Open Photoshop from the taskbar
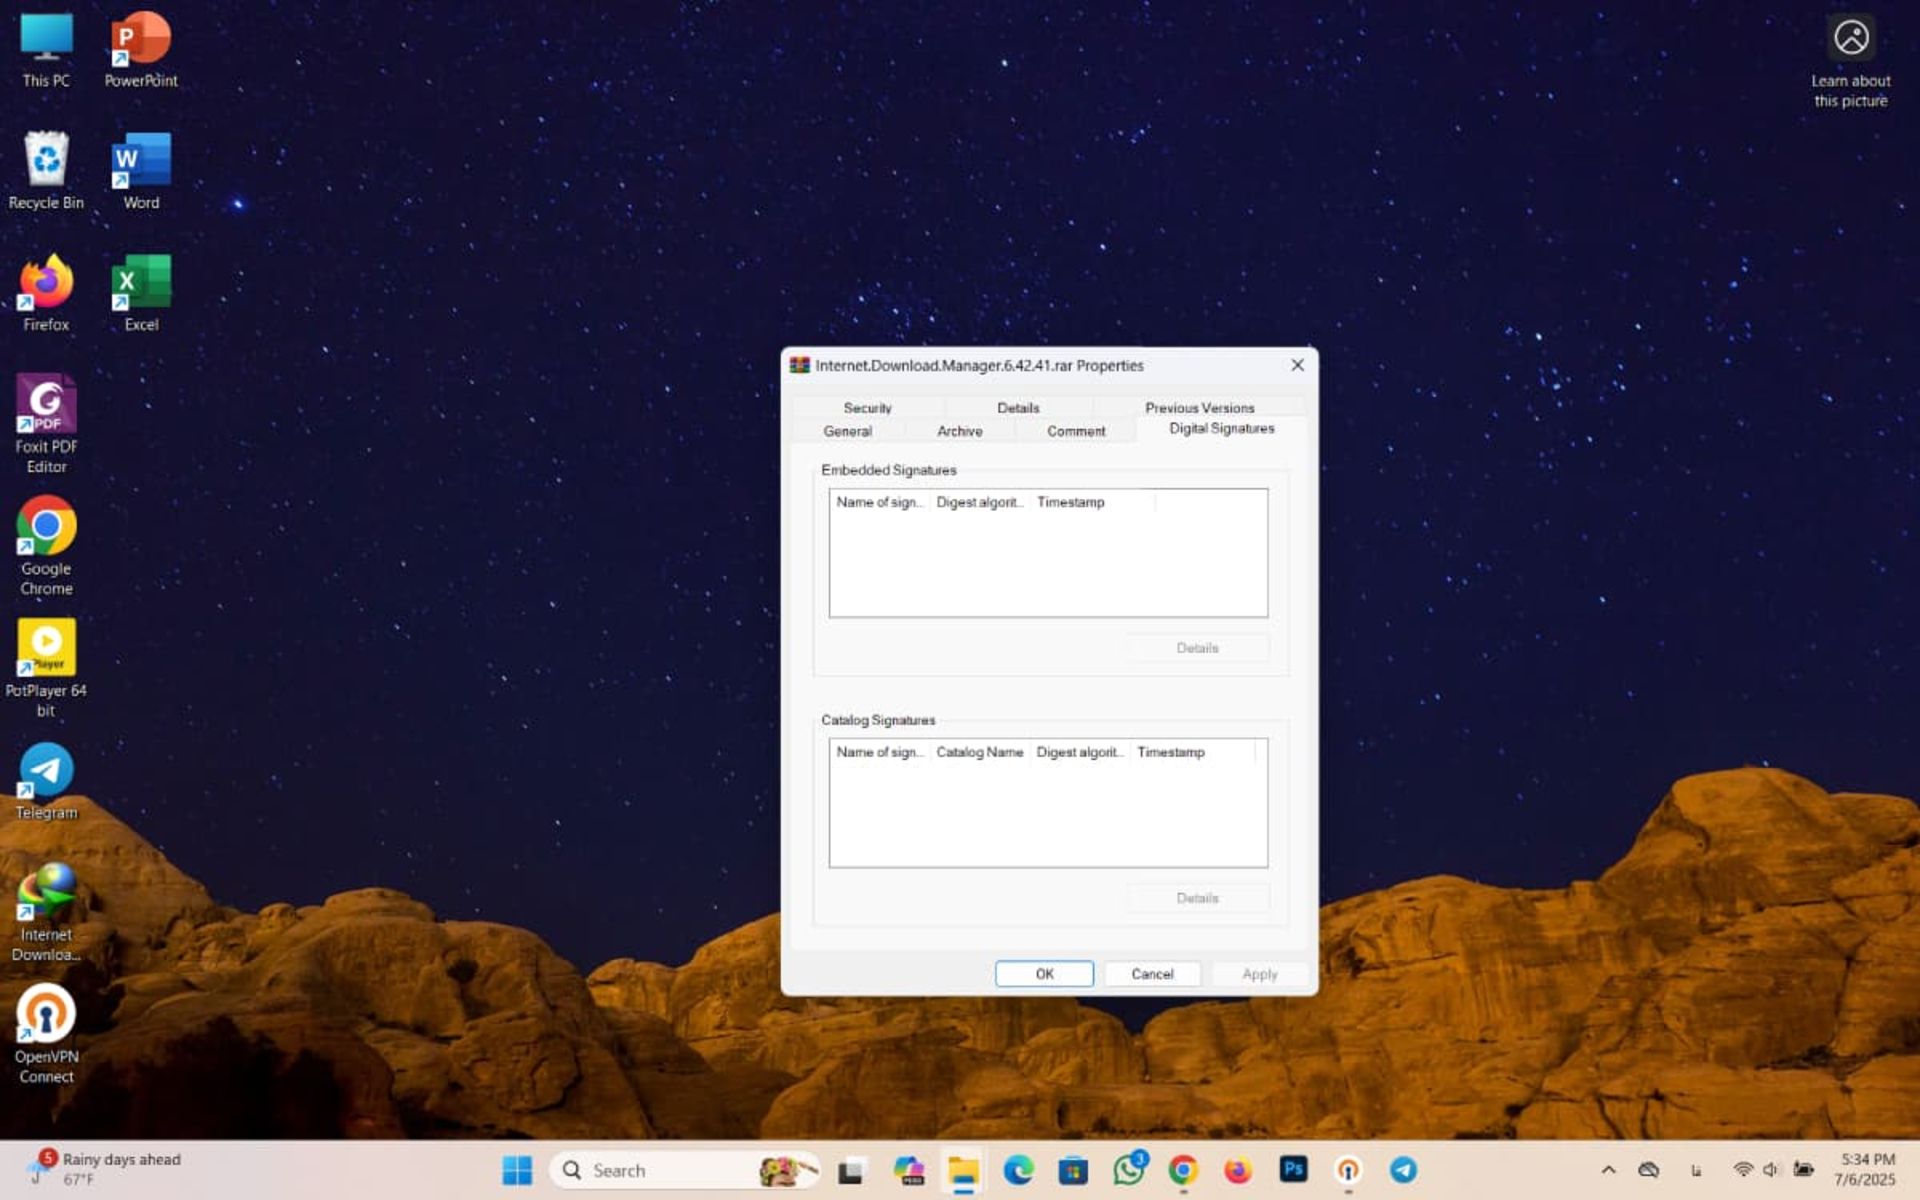 coord(1293,1169)
